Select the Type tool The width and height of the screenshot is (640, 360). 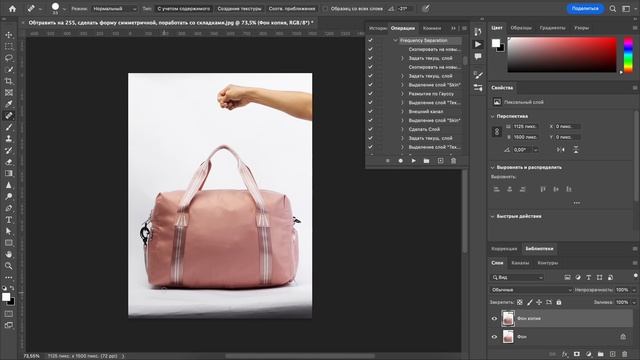pyautogui.click(x=9, y=220)
